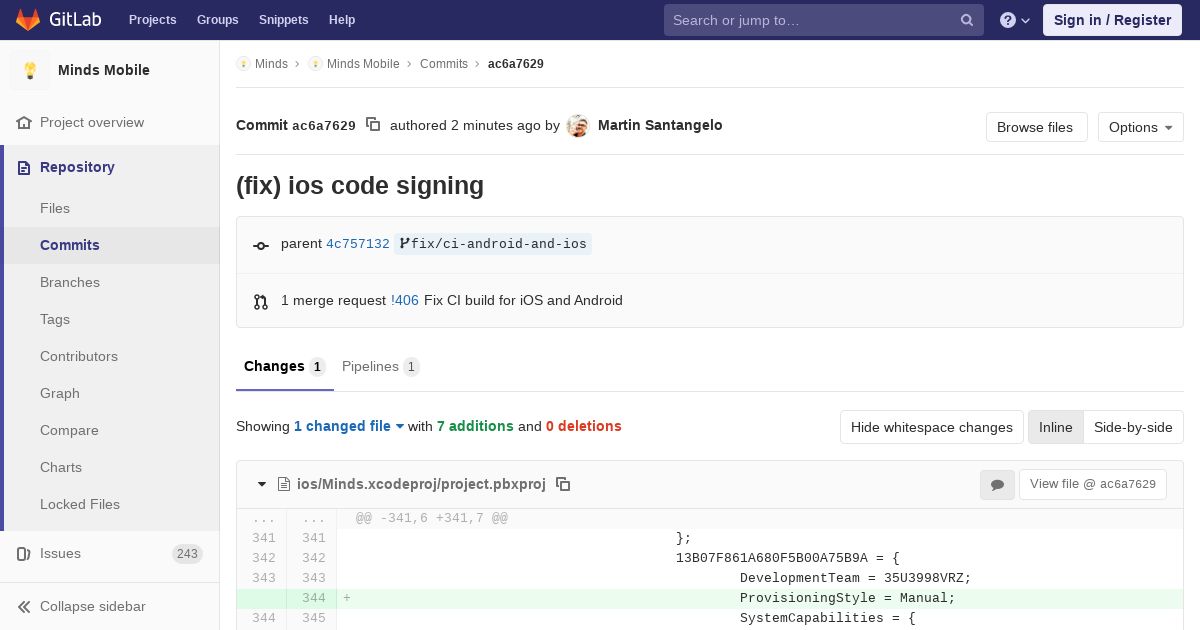The width and height of the screenshot is (1200, 630).
Task: Open Groups in top navigation
Action: pos(217,20)
